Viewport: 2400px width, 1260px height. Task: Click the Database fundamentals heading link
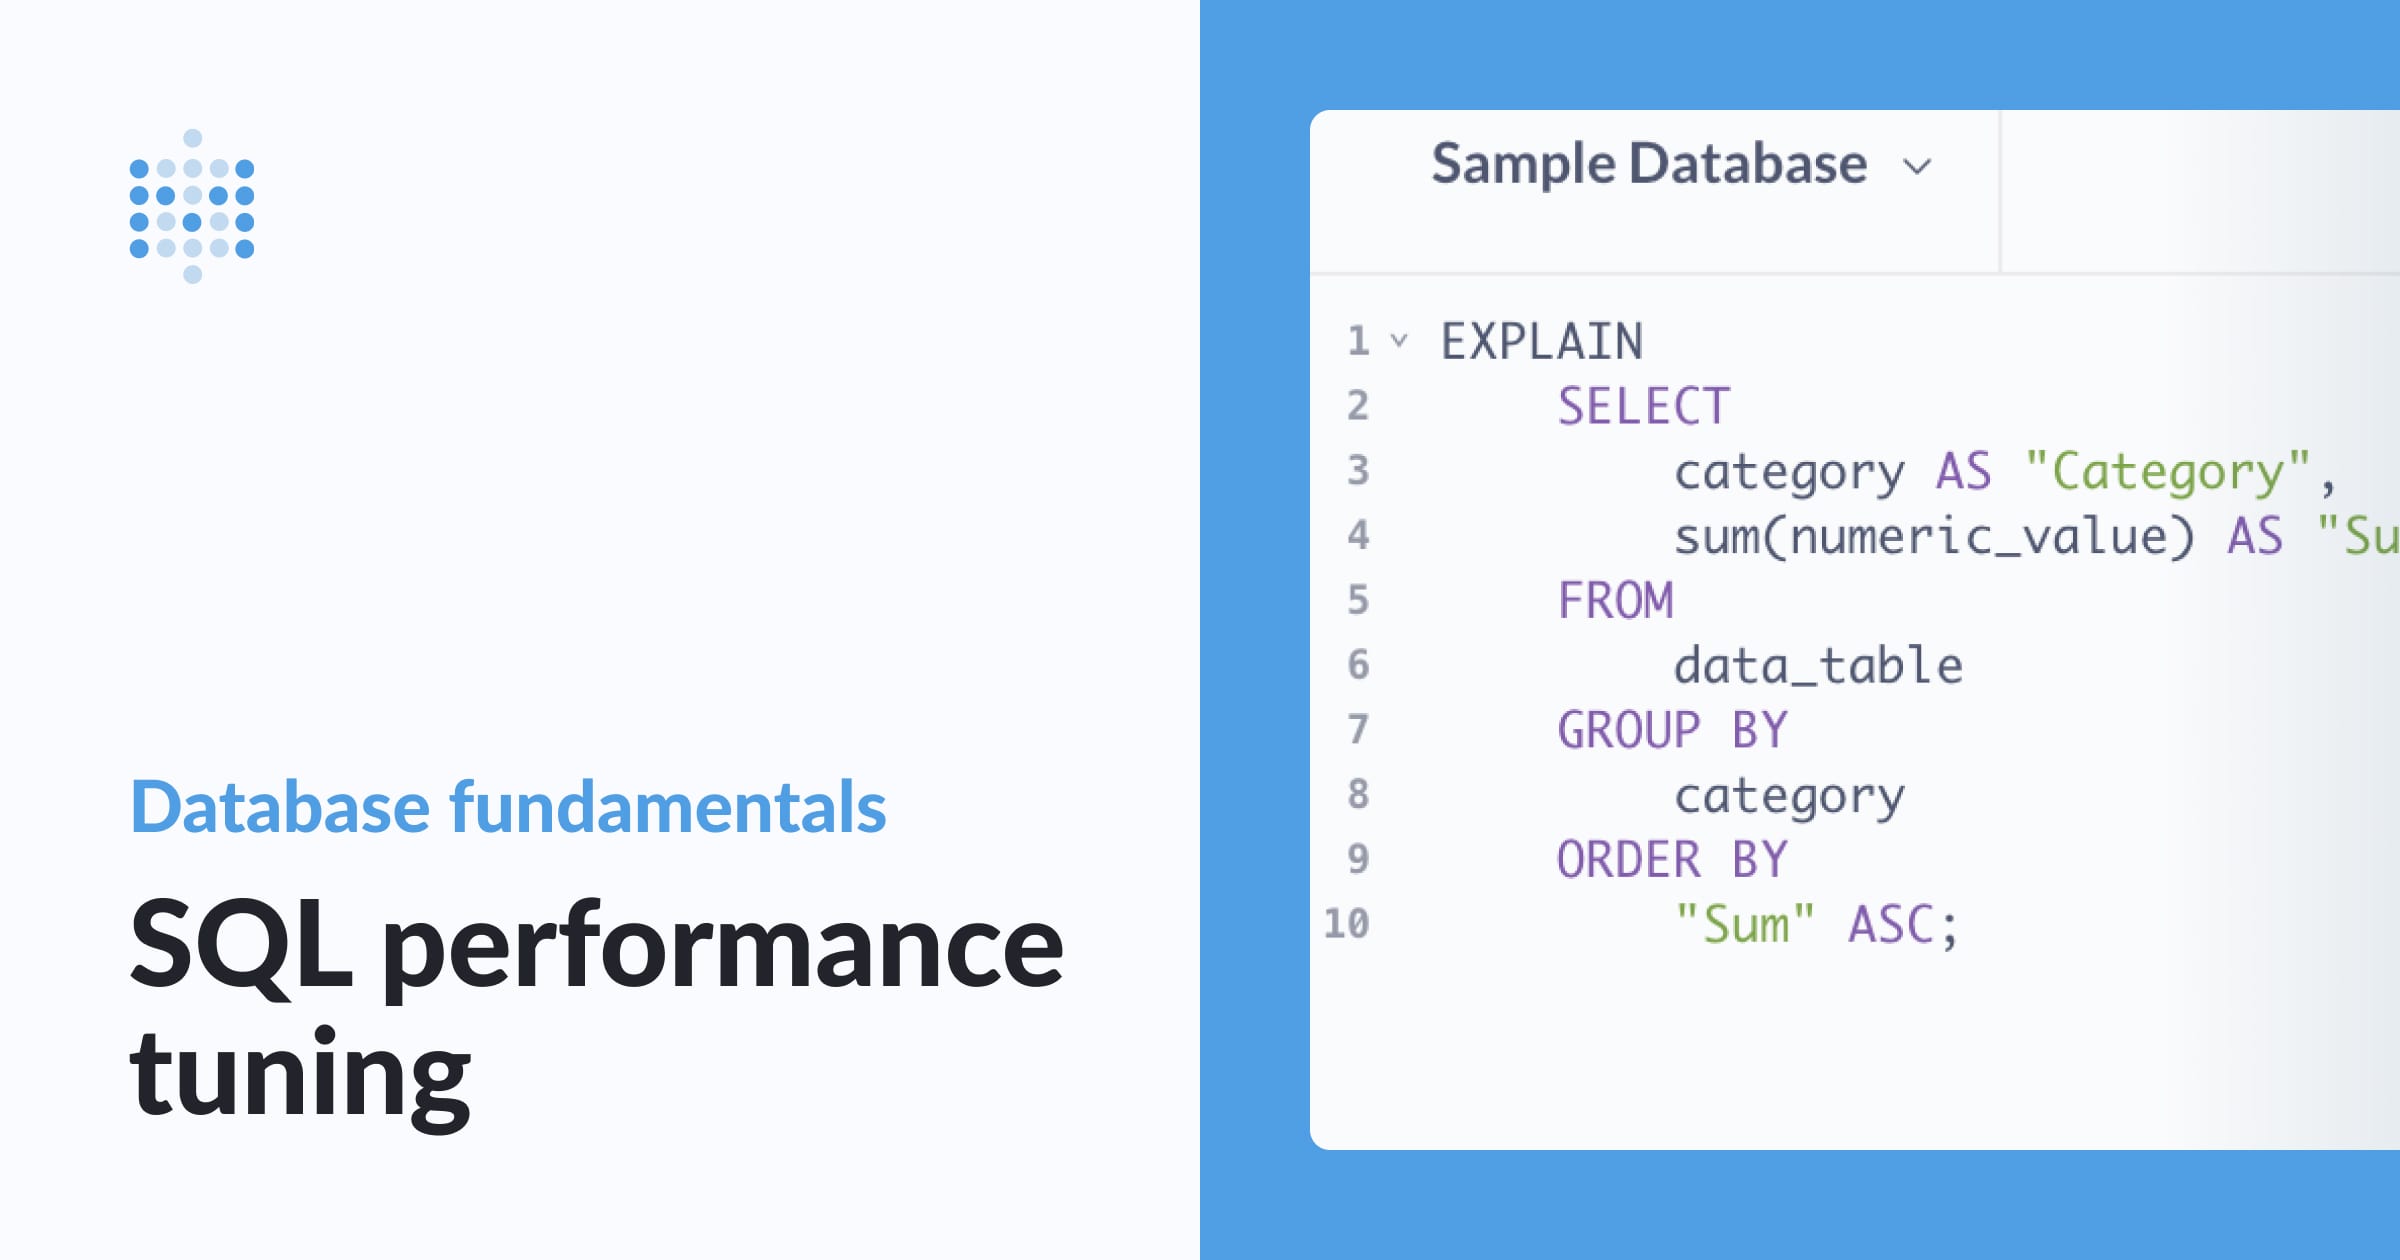point(508,807)
